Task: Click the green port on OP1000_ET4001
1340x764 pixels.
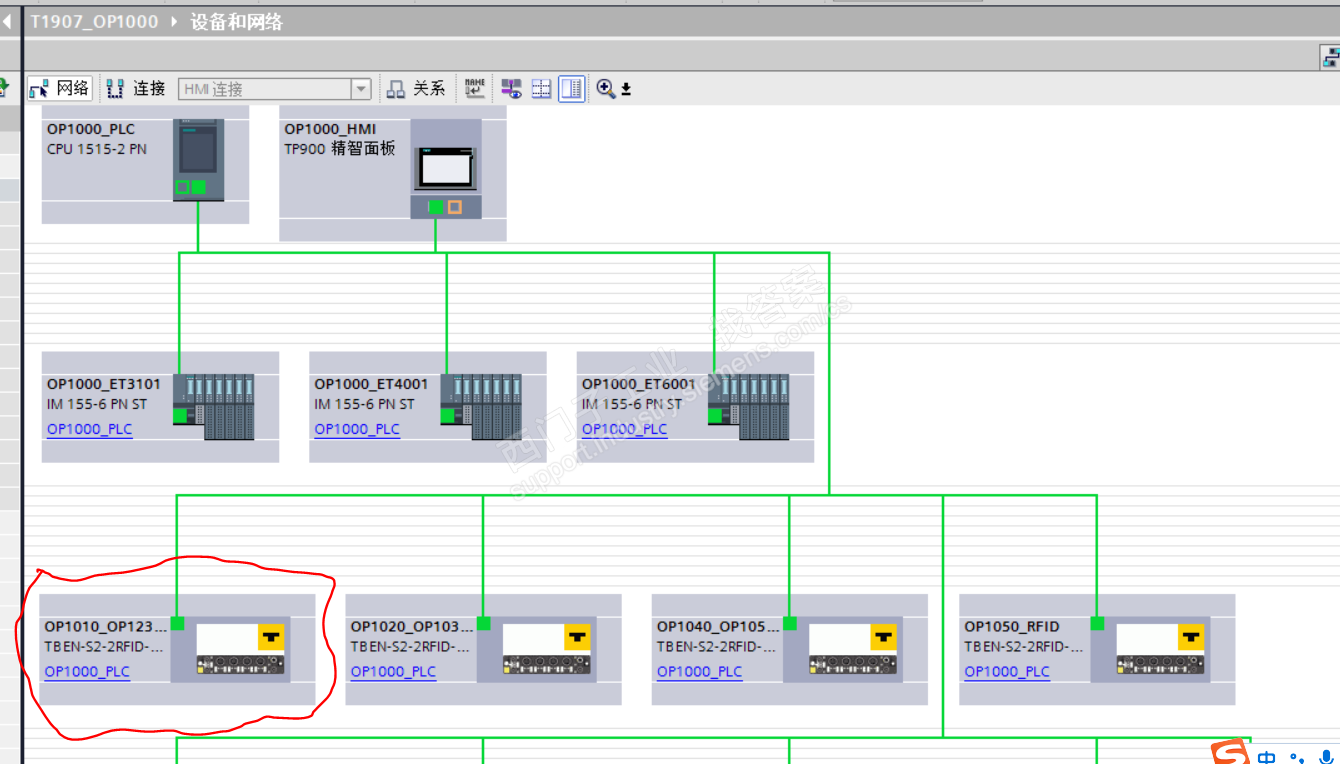Action: coord(447,414)
